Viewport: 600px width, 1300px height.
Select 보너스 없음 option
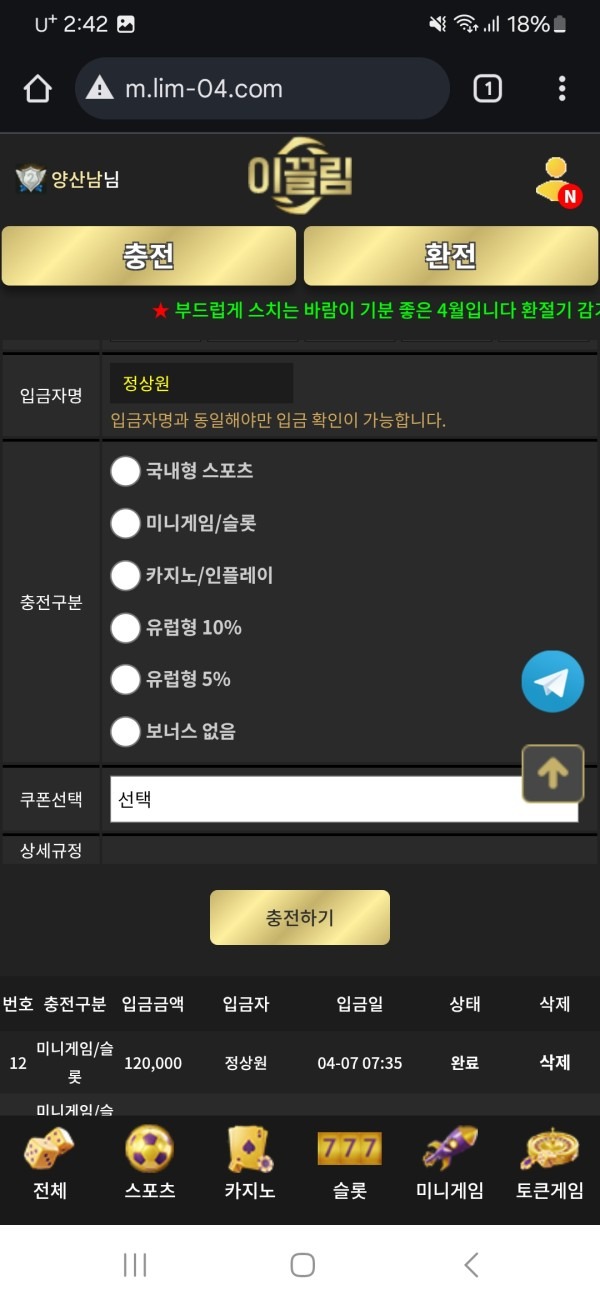125,732
